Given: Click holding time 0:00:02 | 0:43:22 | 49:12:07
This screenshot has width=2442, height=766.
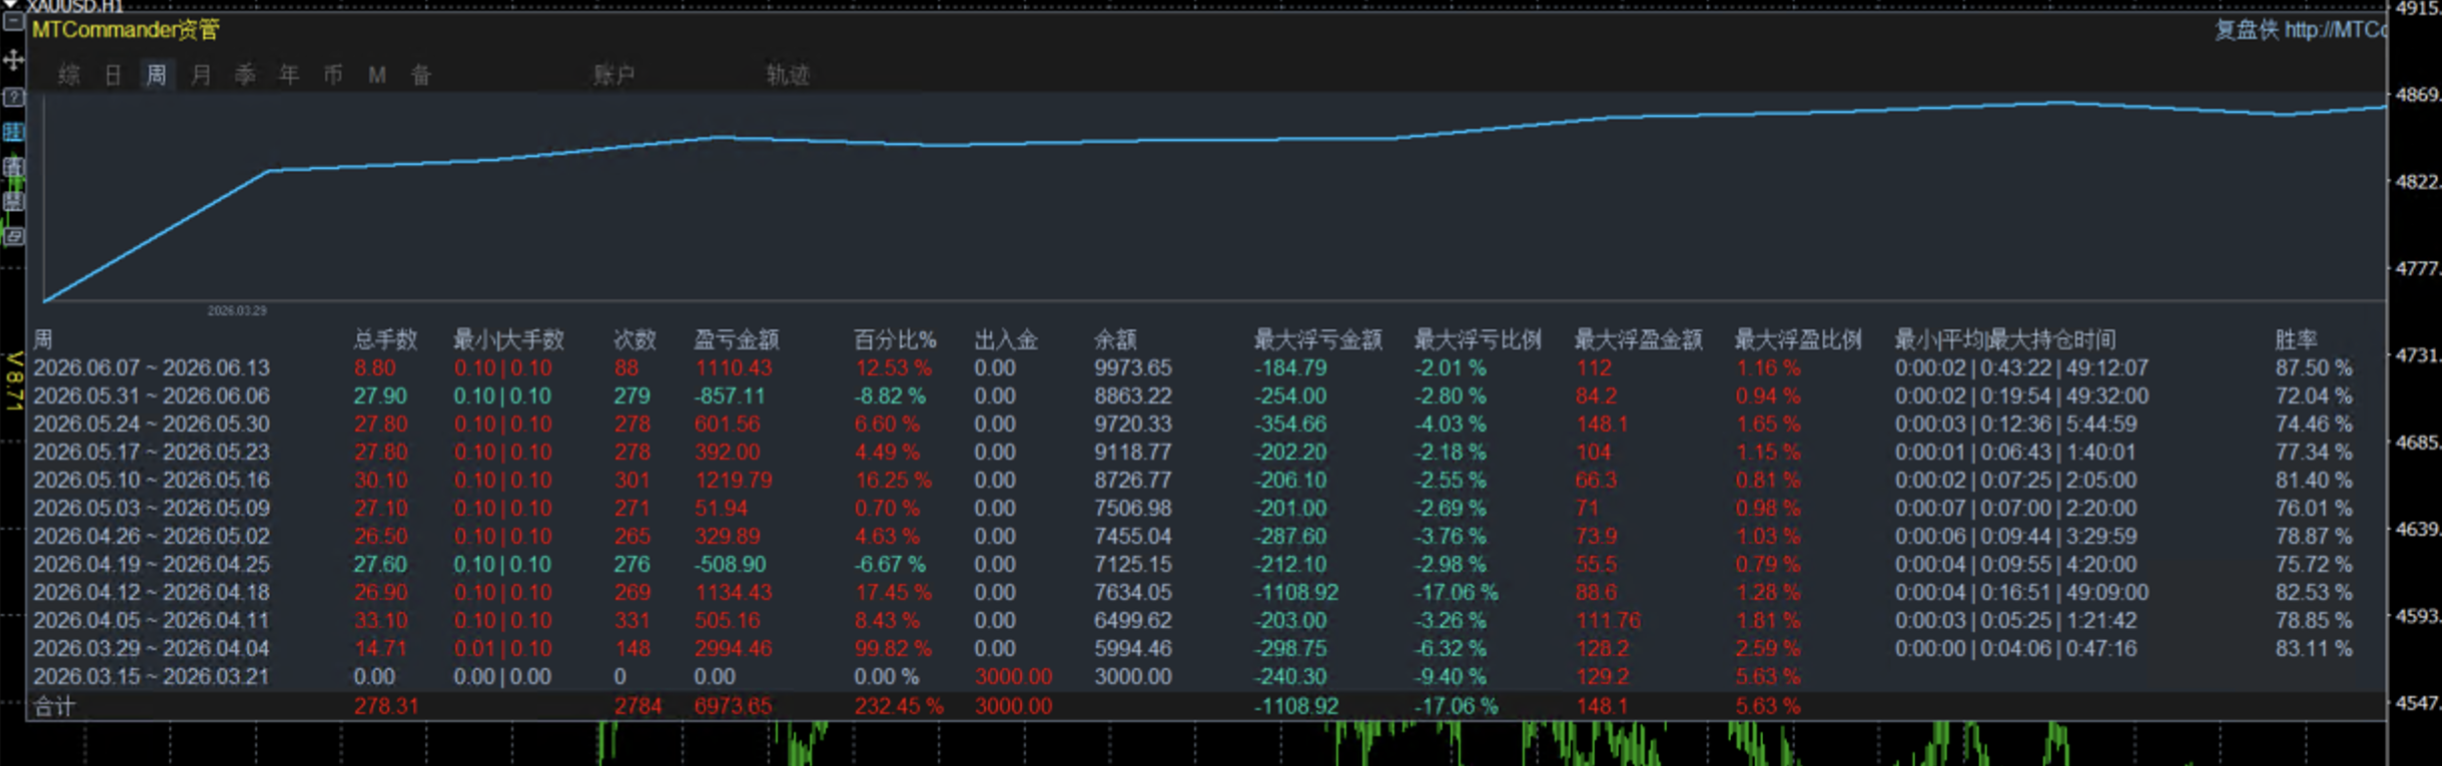Looking at the screenshot, I should coord(2022,368).
